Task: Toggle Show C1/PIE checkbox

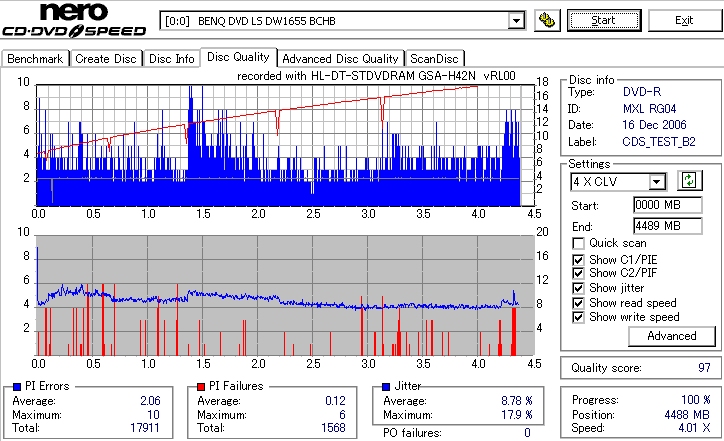Action: (x=578, y=260)
